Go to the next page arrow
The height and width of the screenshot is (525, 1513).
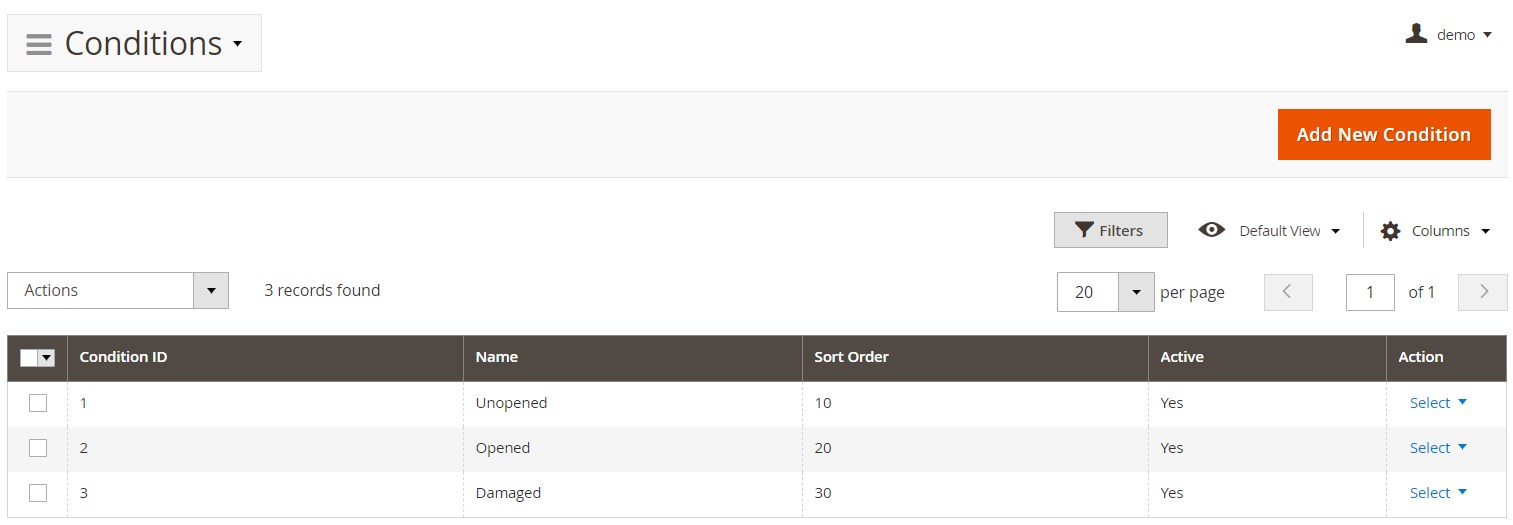1483,292
